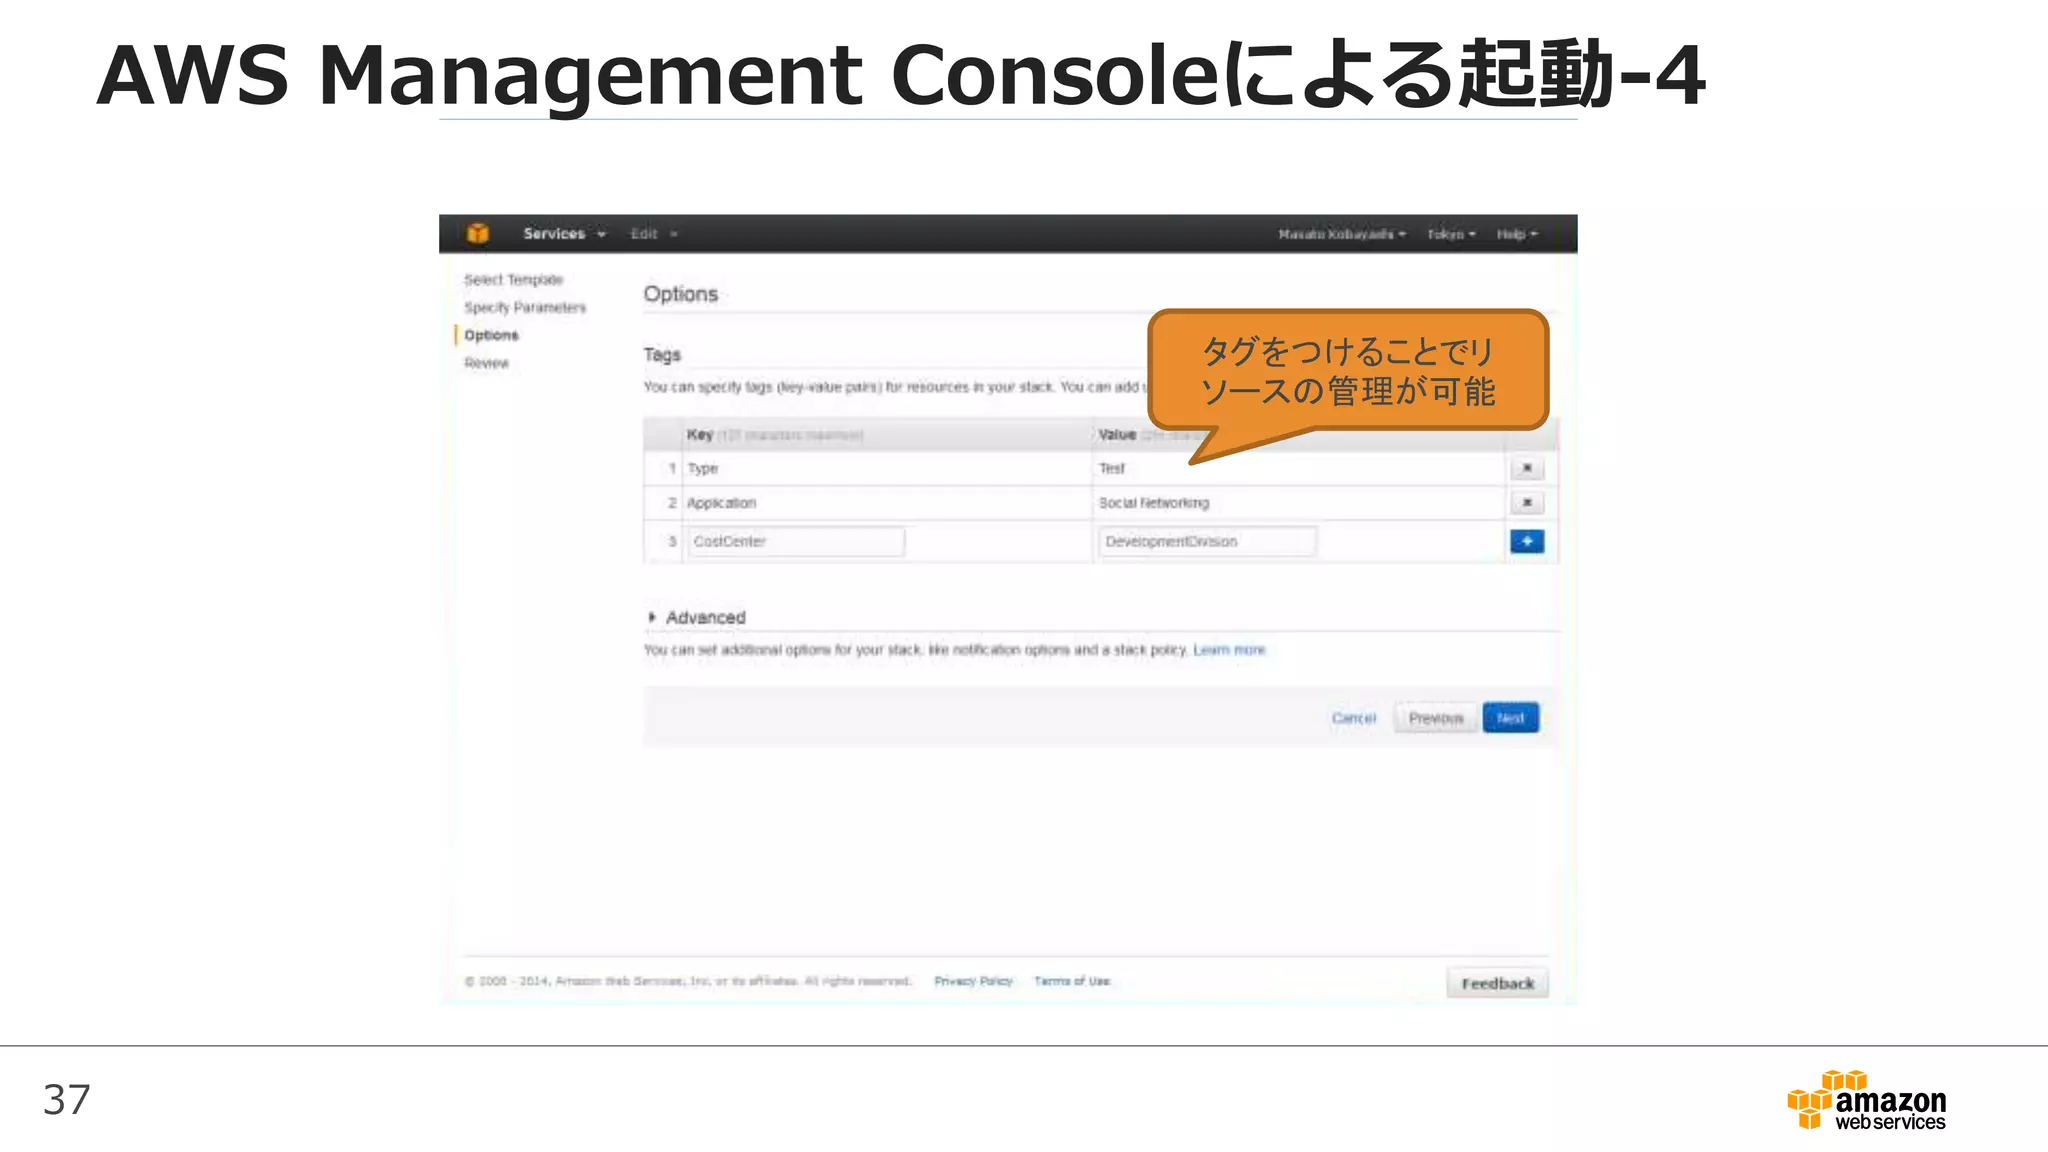Click the 'Social Networking' value cell

[x=1298, y=503]
